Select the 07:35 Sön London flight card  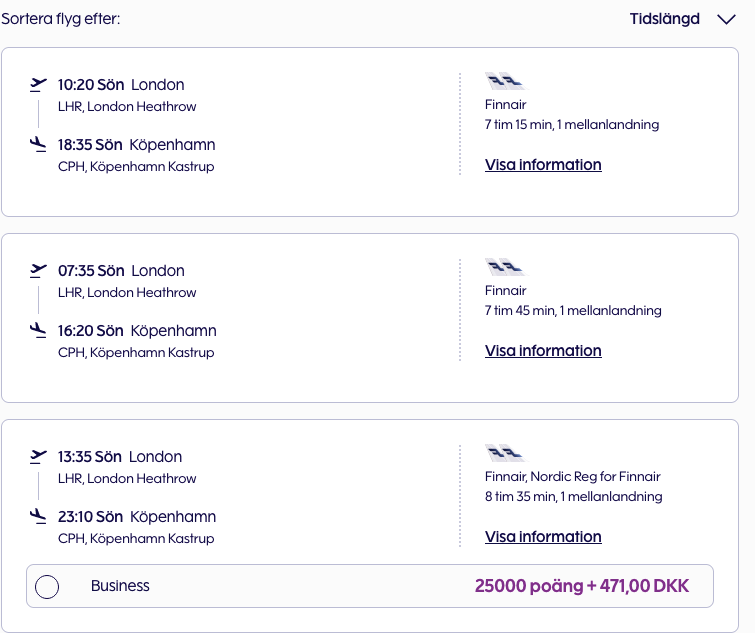click(300, 380)
